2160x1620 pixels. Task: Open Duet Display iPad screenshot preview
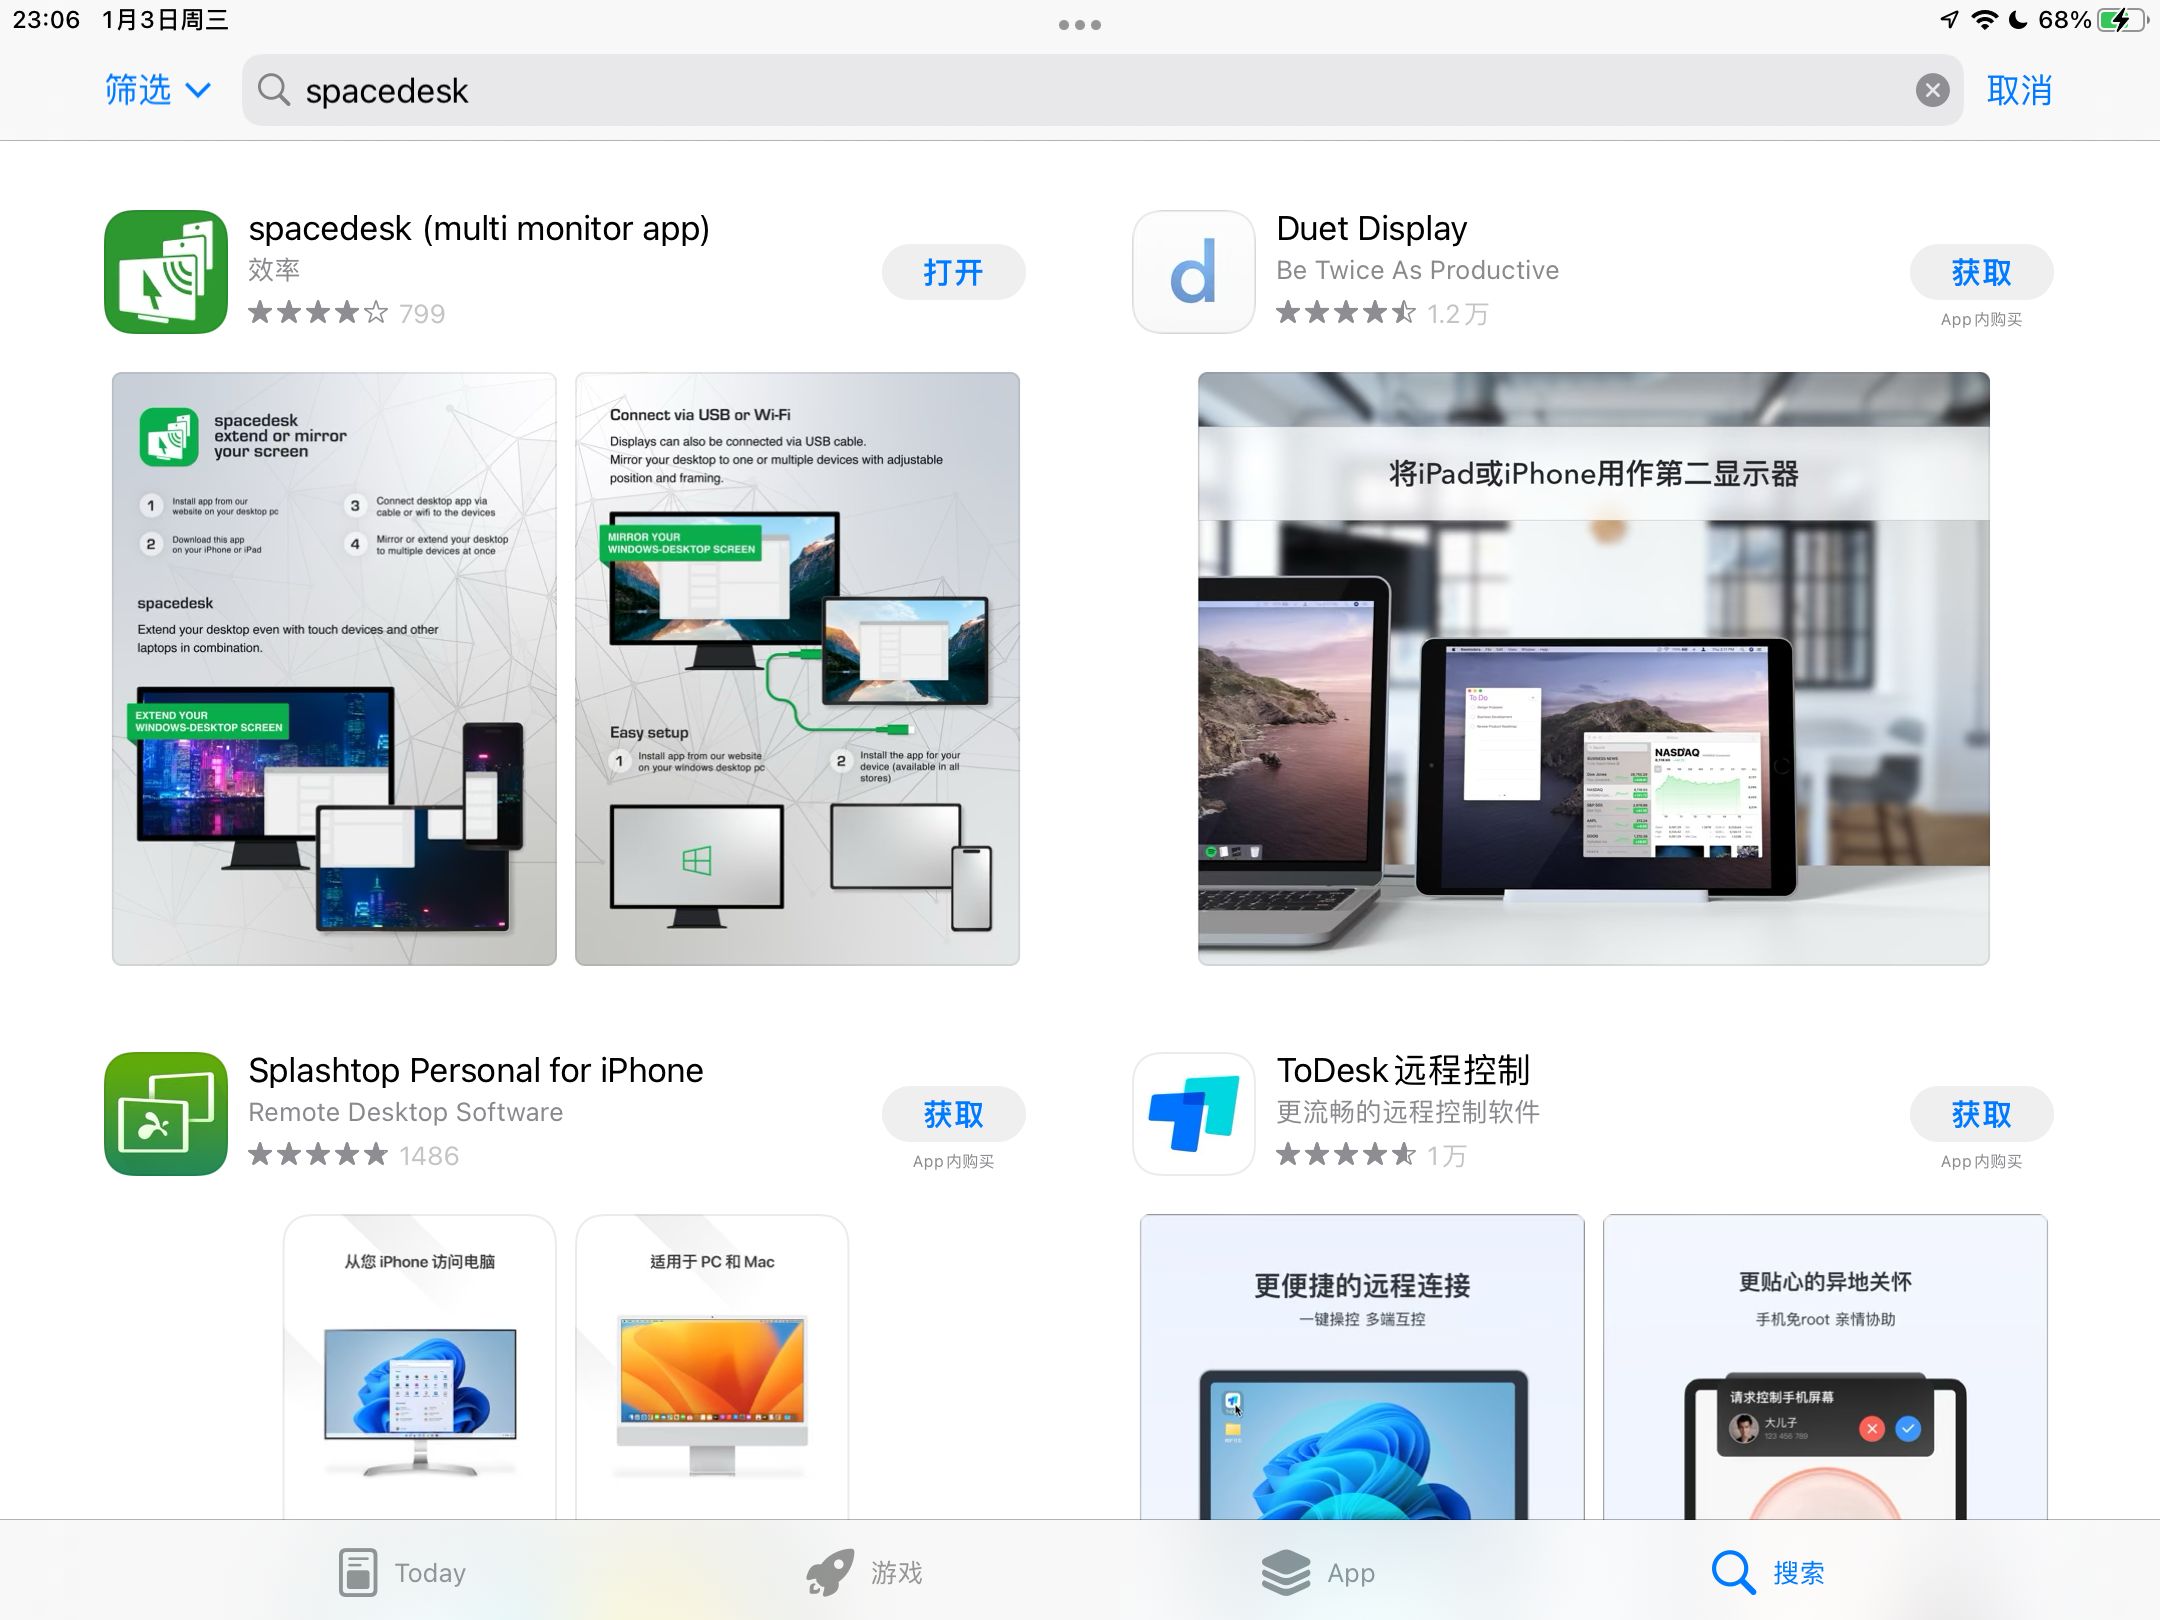[1593, 668]
